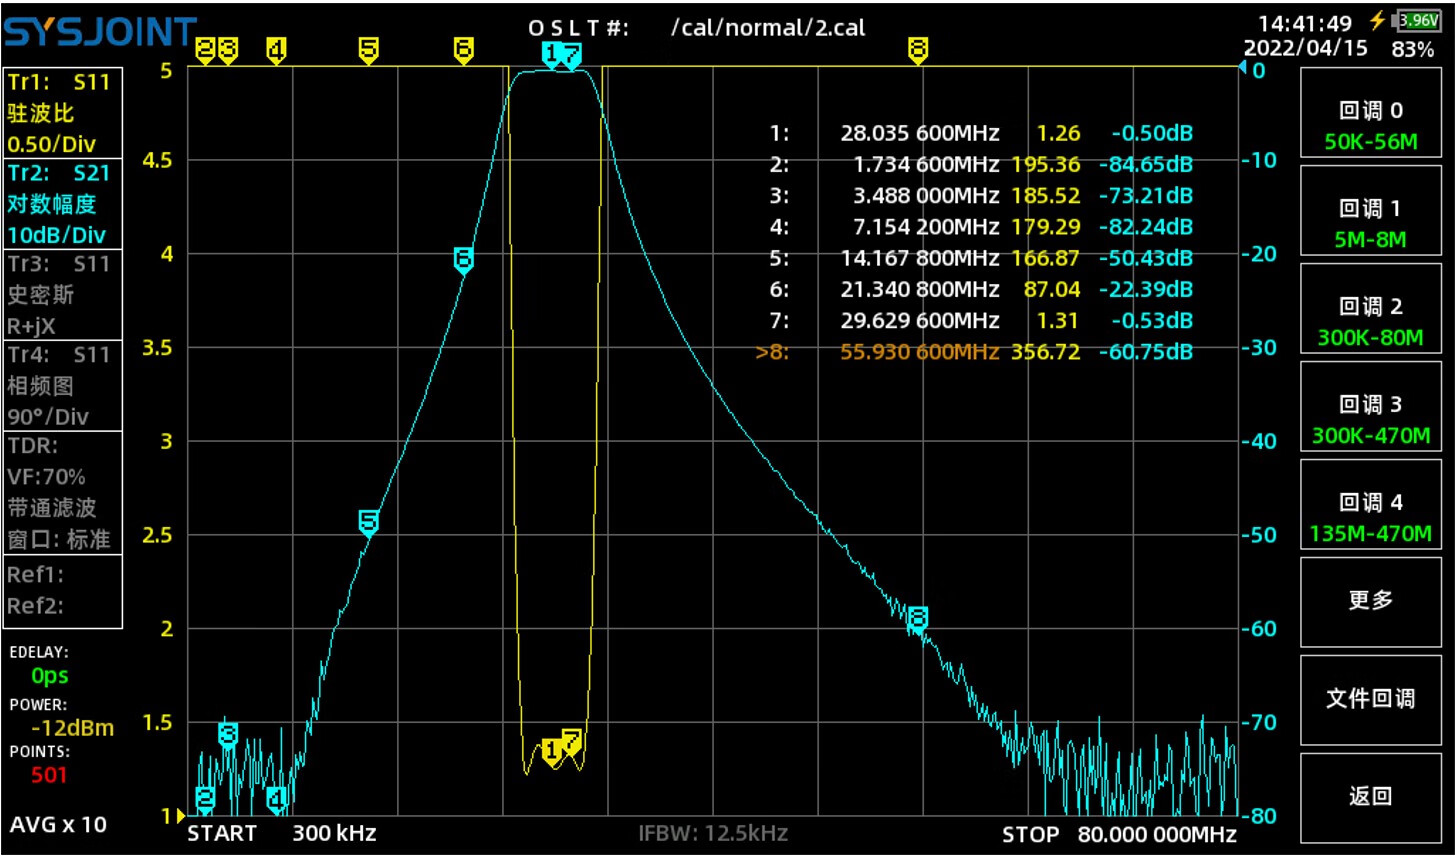Click yellow marker 4 flag at top

click(x=276, y=49)
